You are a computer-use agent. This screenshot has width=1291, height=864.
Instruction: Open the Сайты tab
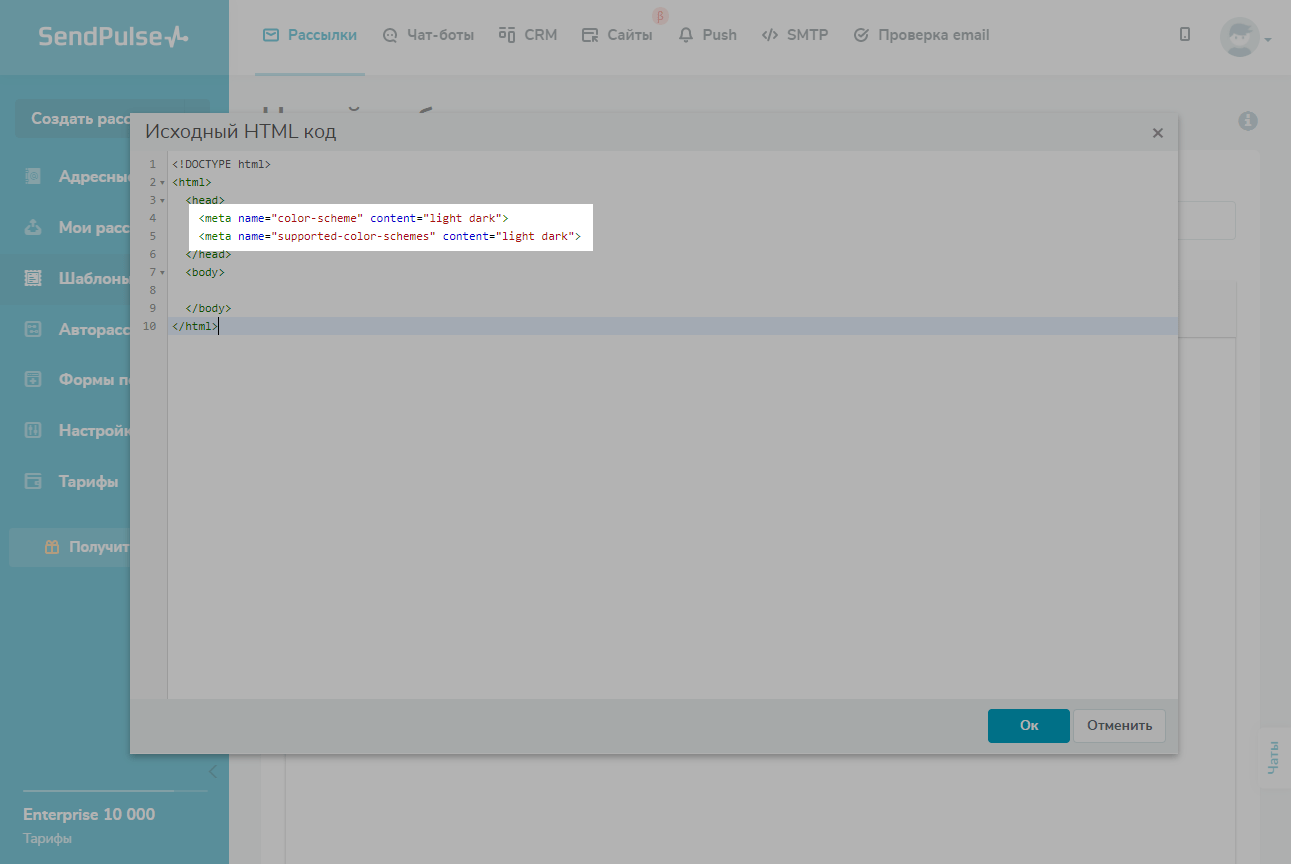point(617,35)
